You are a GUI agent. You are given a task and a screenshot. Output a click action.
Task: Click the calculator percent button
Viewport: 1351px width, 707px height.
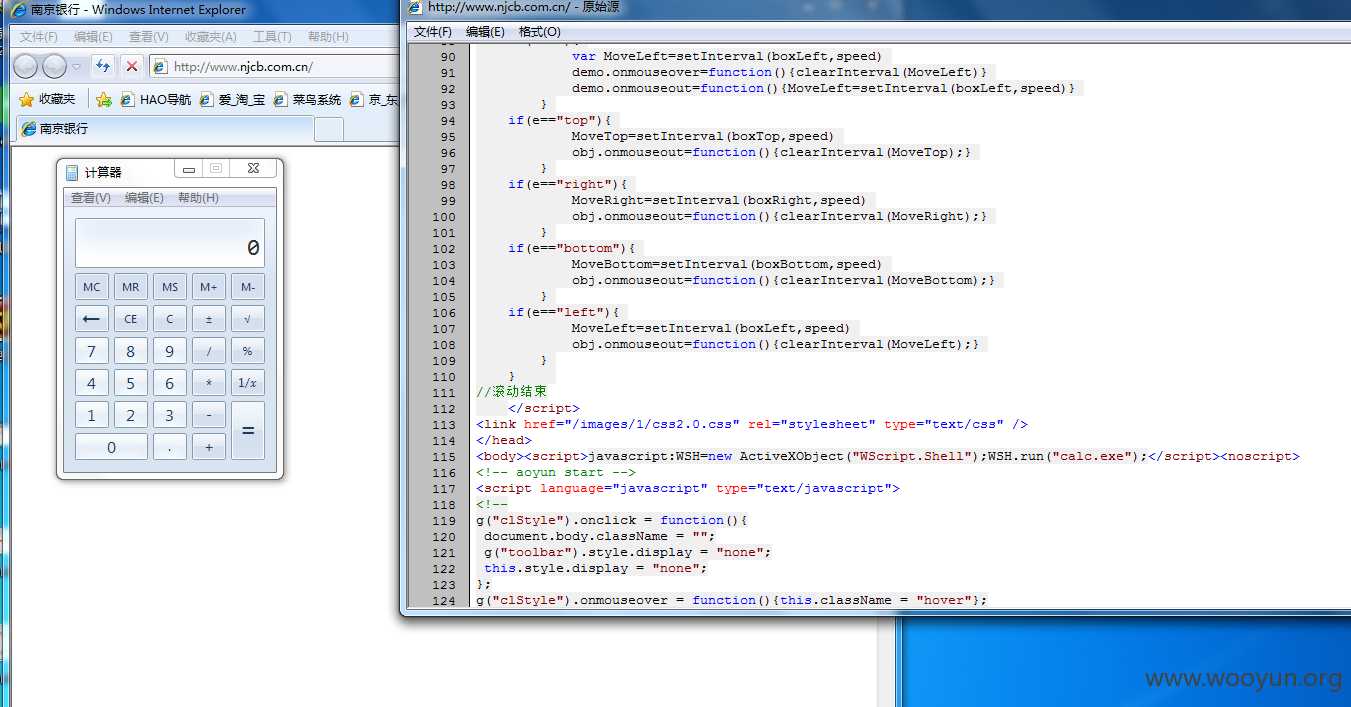coord(248,351)
